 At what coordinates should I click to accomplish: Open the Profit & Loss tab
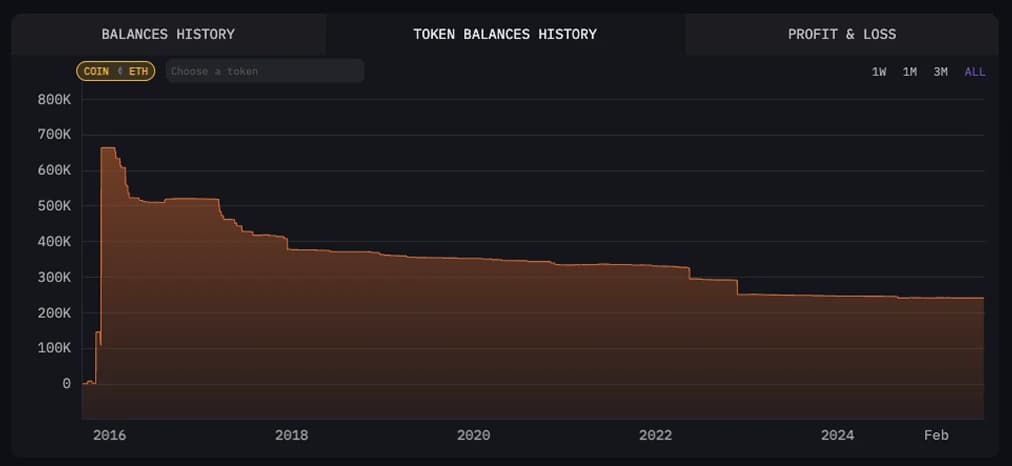842,34
